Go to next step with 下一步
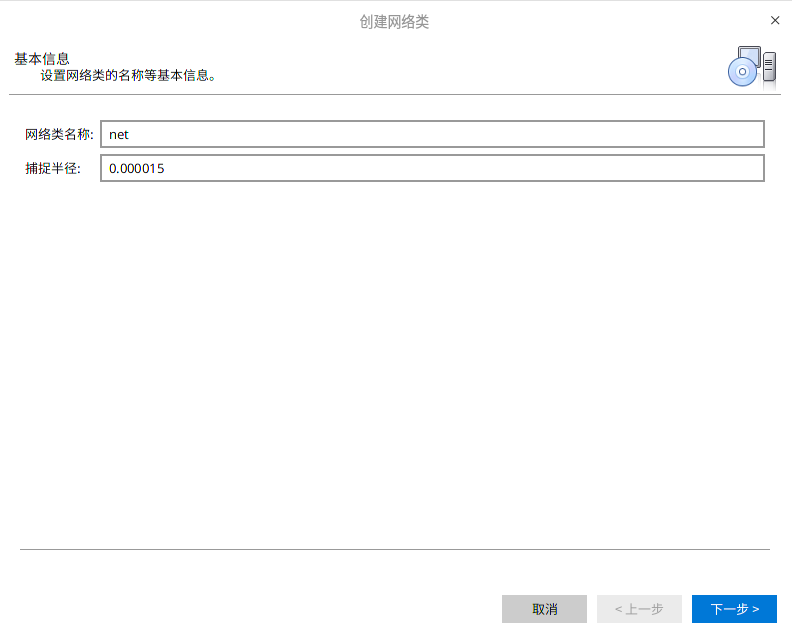 tap(734, 609)
